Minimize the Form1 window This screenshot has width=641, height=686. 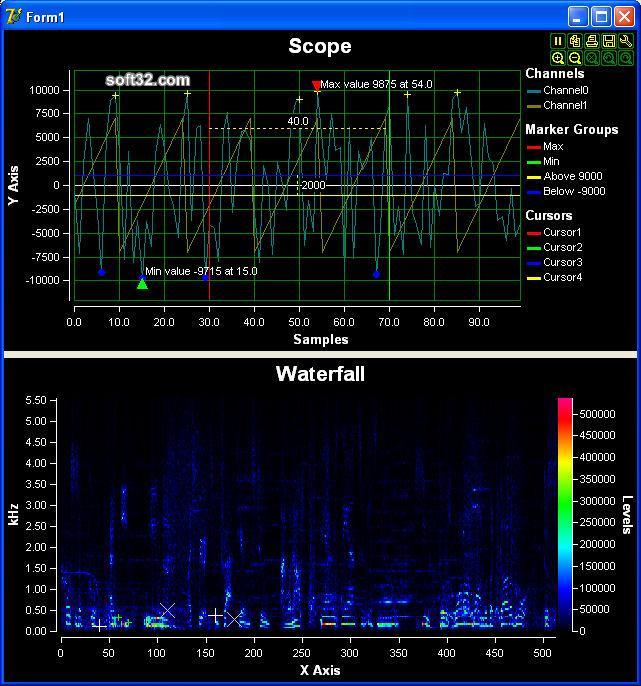(578, 17)
